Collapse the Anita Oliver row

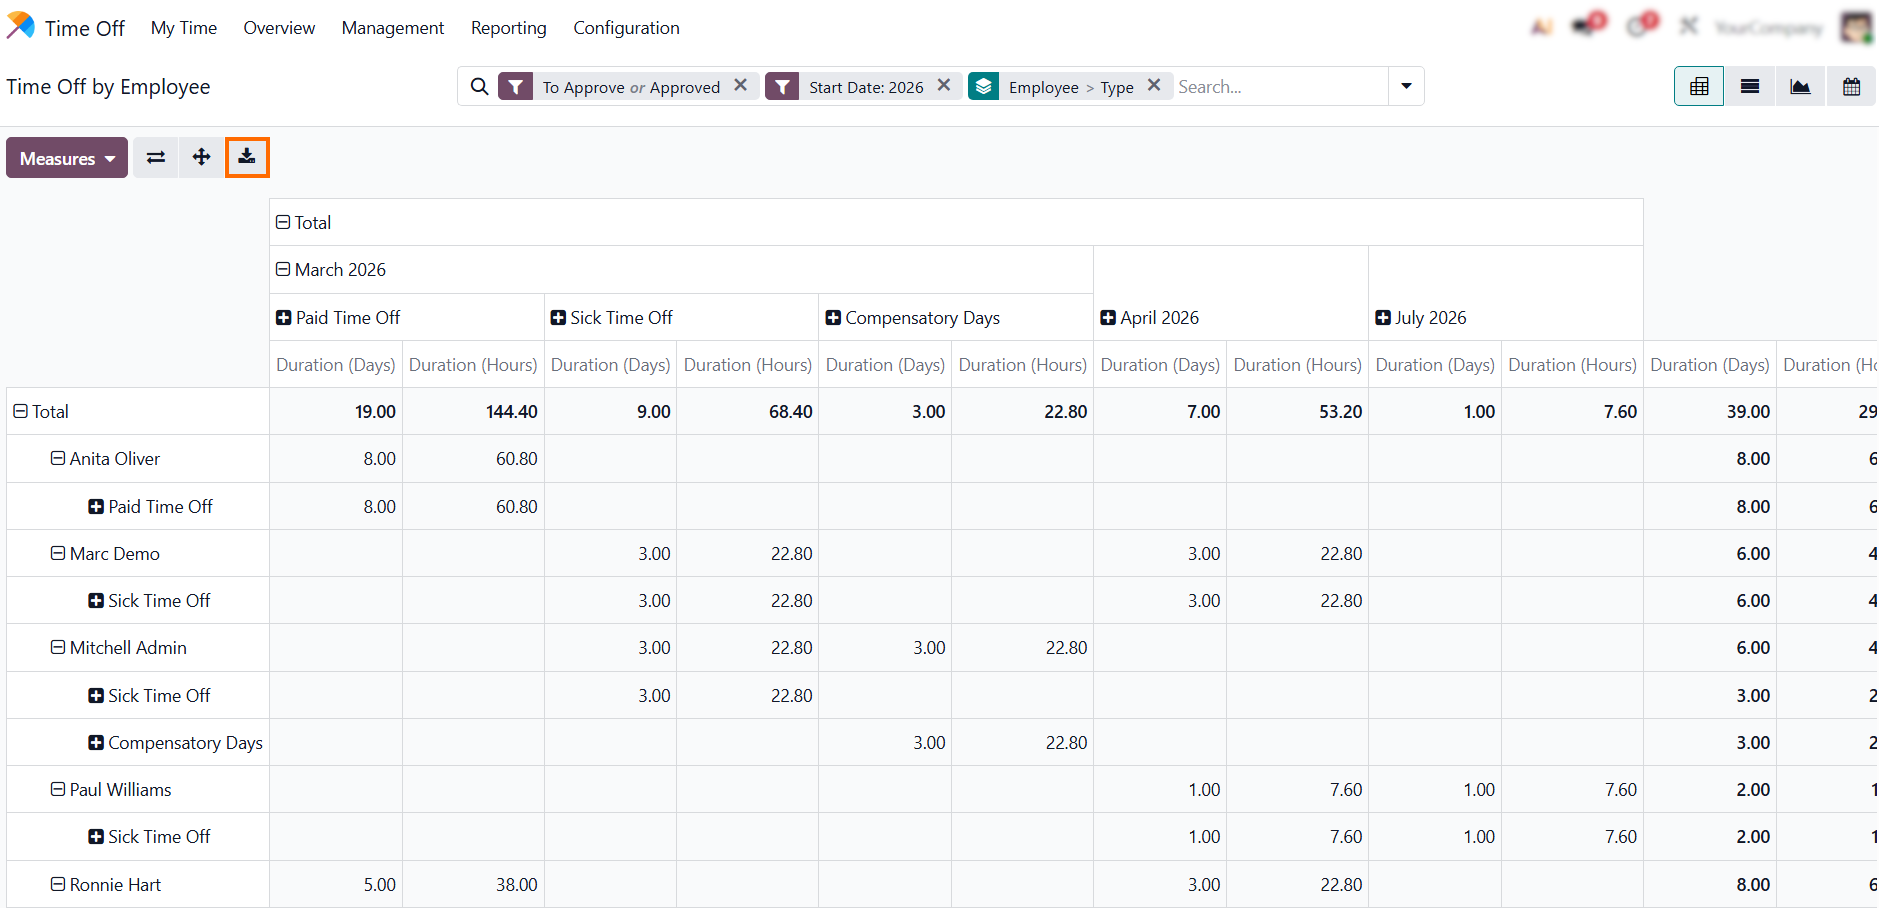point(58,458)
